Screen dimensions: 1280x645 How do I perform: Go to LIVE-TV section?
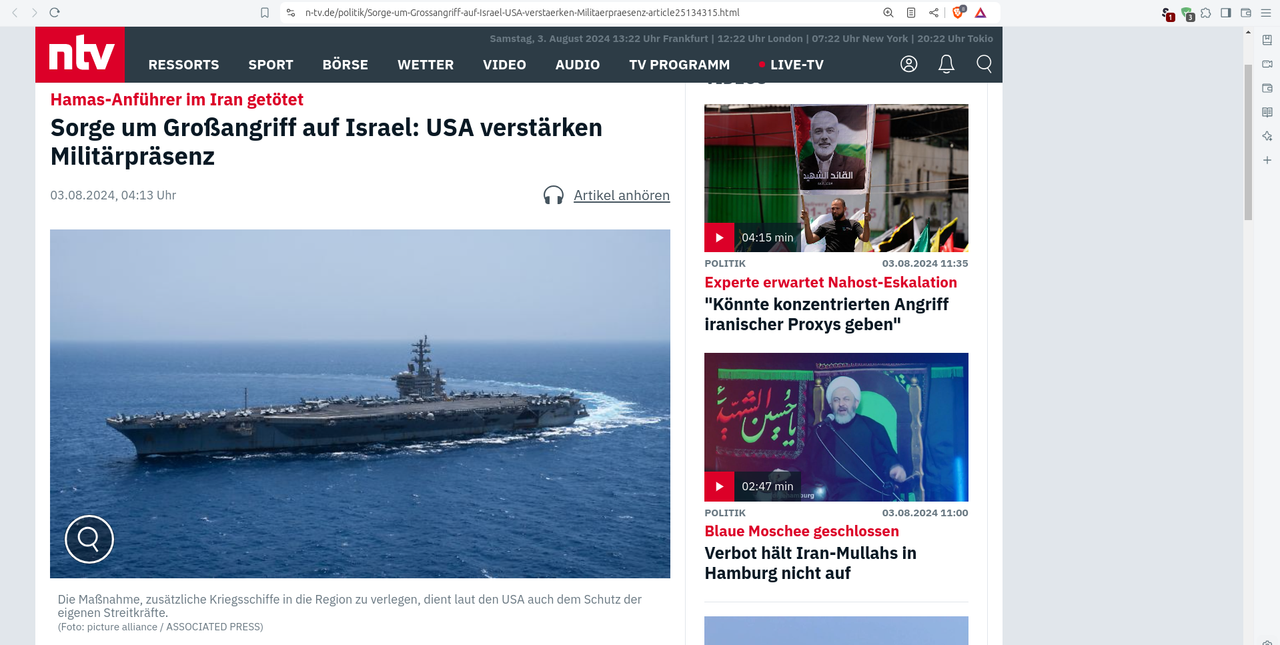pos(791,64)
